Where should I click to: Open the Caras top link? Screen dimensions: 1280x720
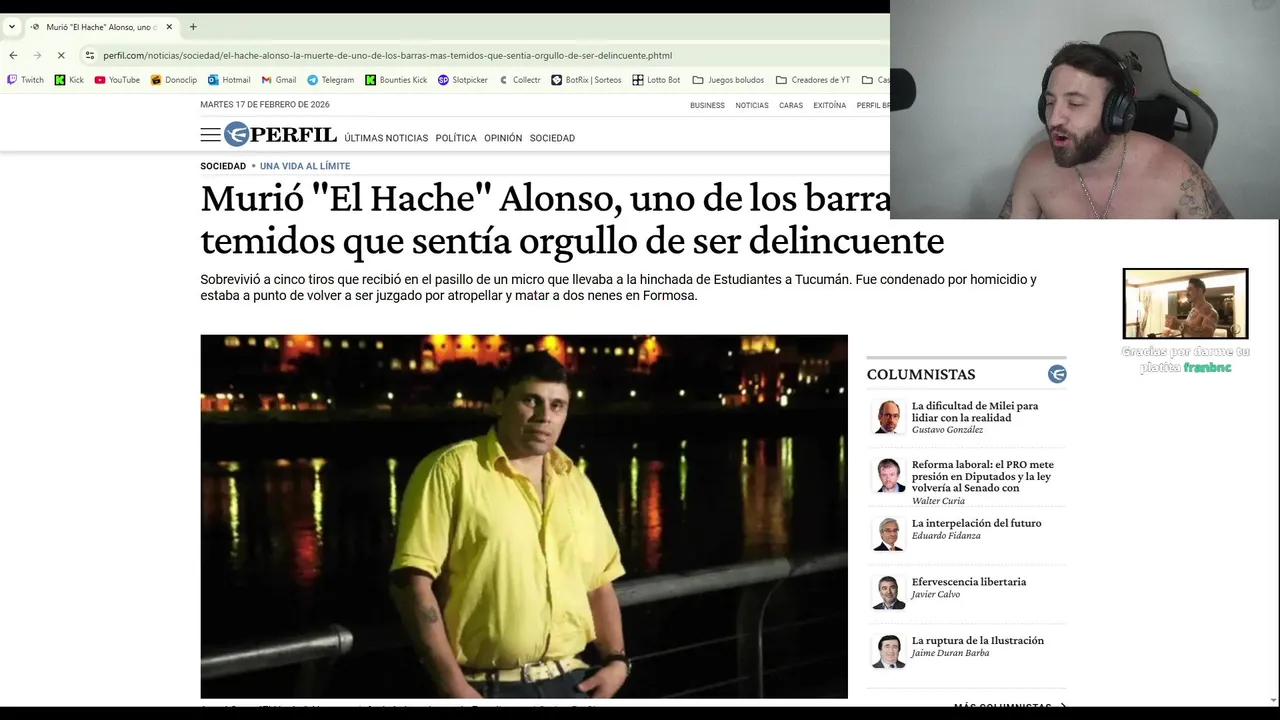(791, 105)
